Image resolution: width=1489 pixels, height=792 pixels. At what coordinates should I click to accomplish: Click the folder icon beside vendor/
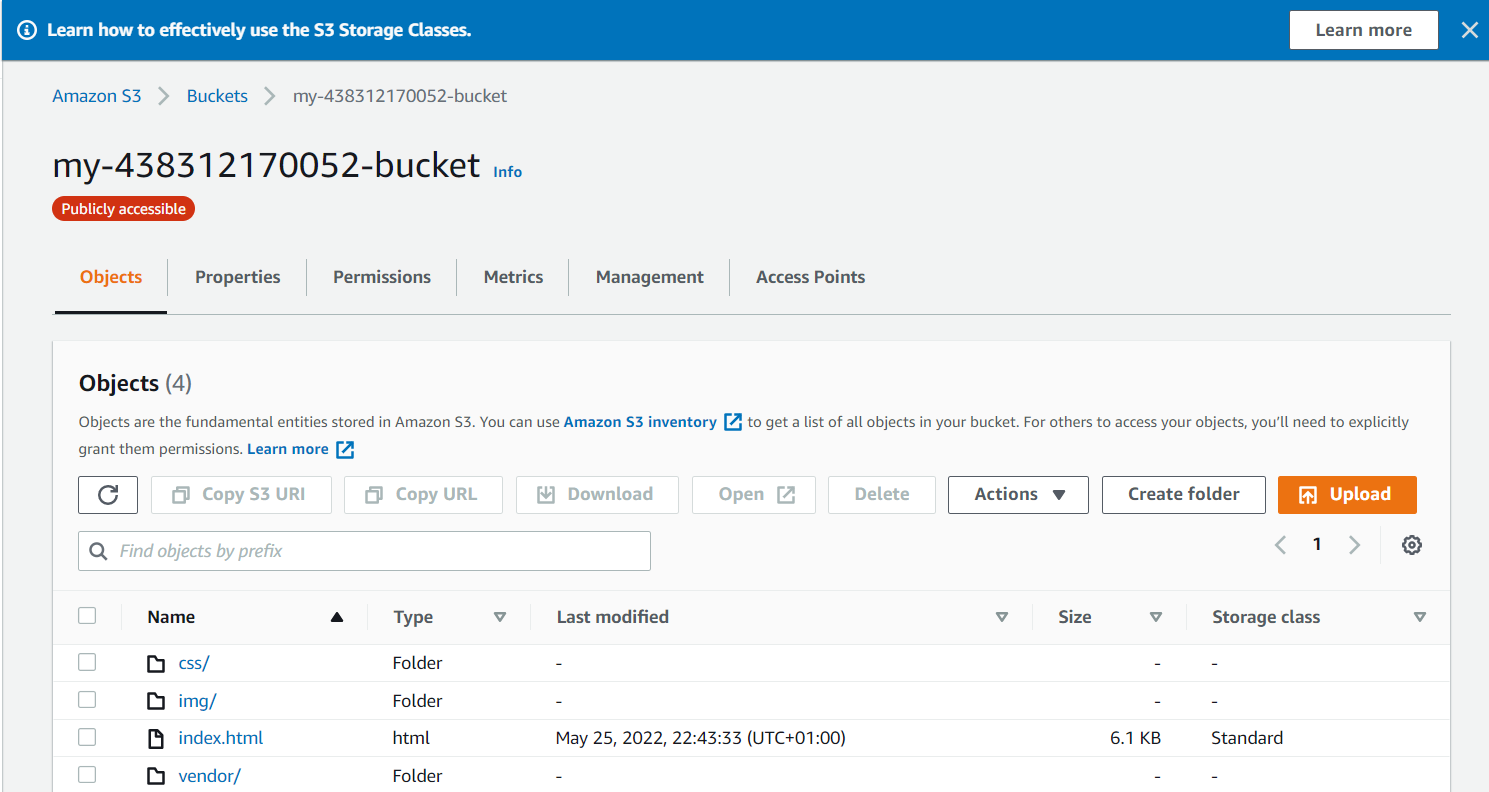coord(156,775)
